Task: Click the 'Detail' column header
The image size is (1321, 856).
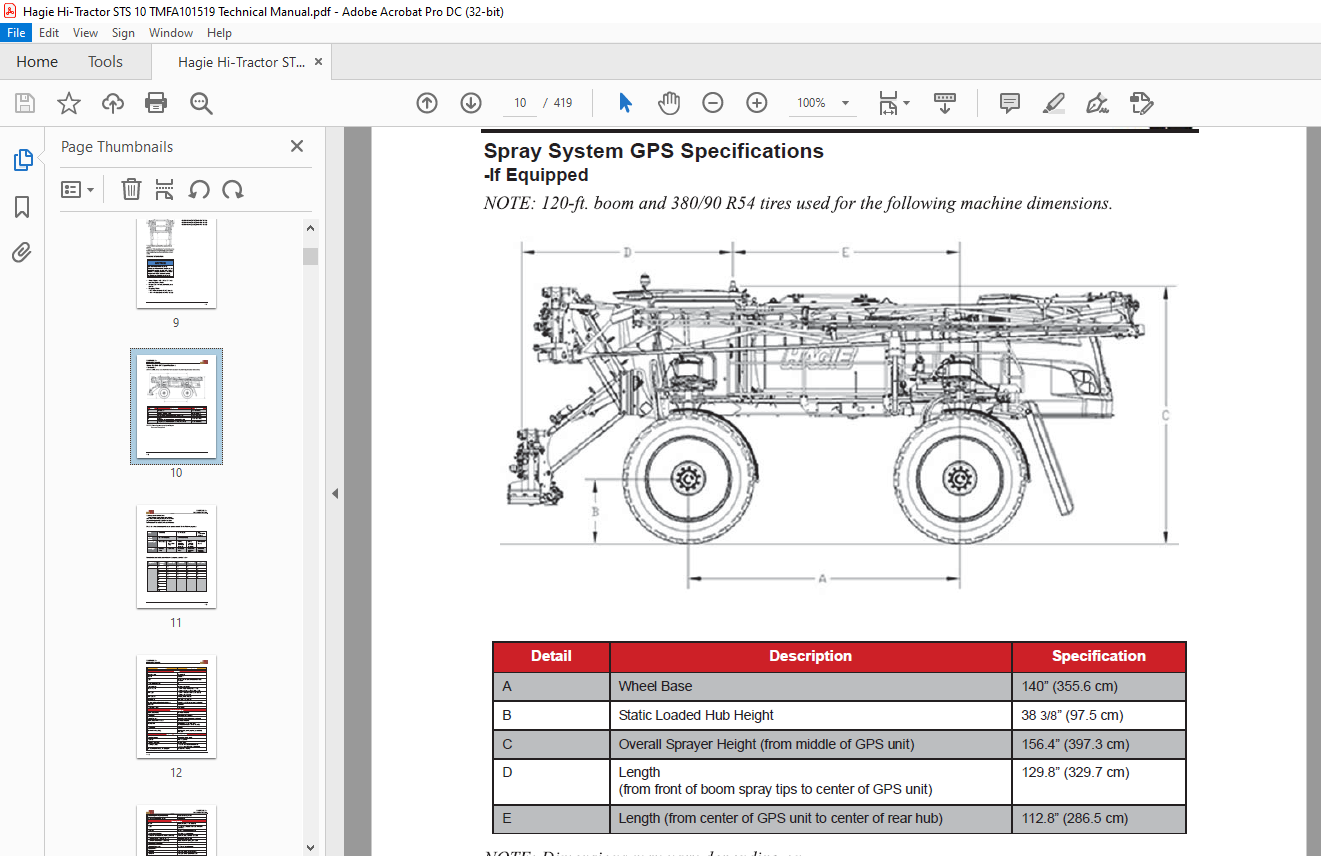Action: click(551, 656)
